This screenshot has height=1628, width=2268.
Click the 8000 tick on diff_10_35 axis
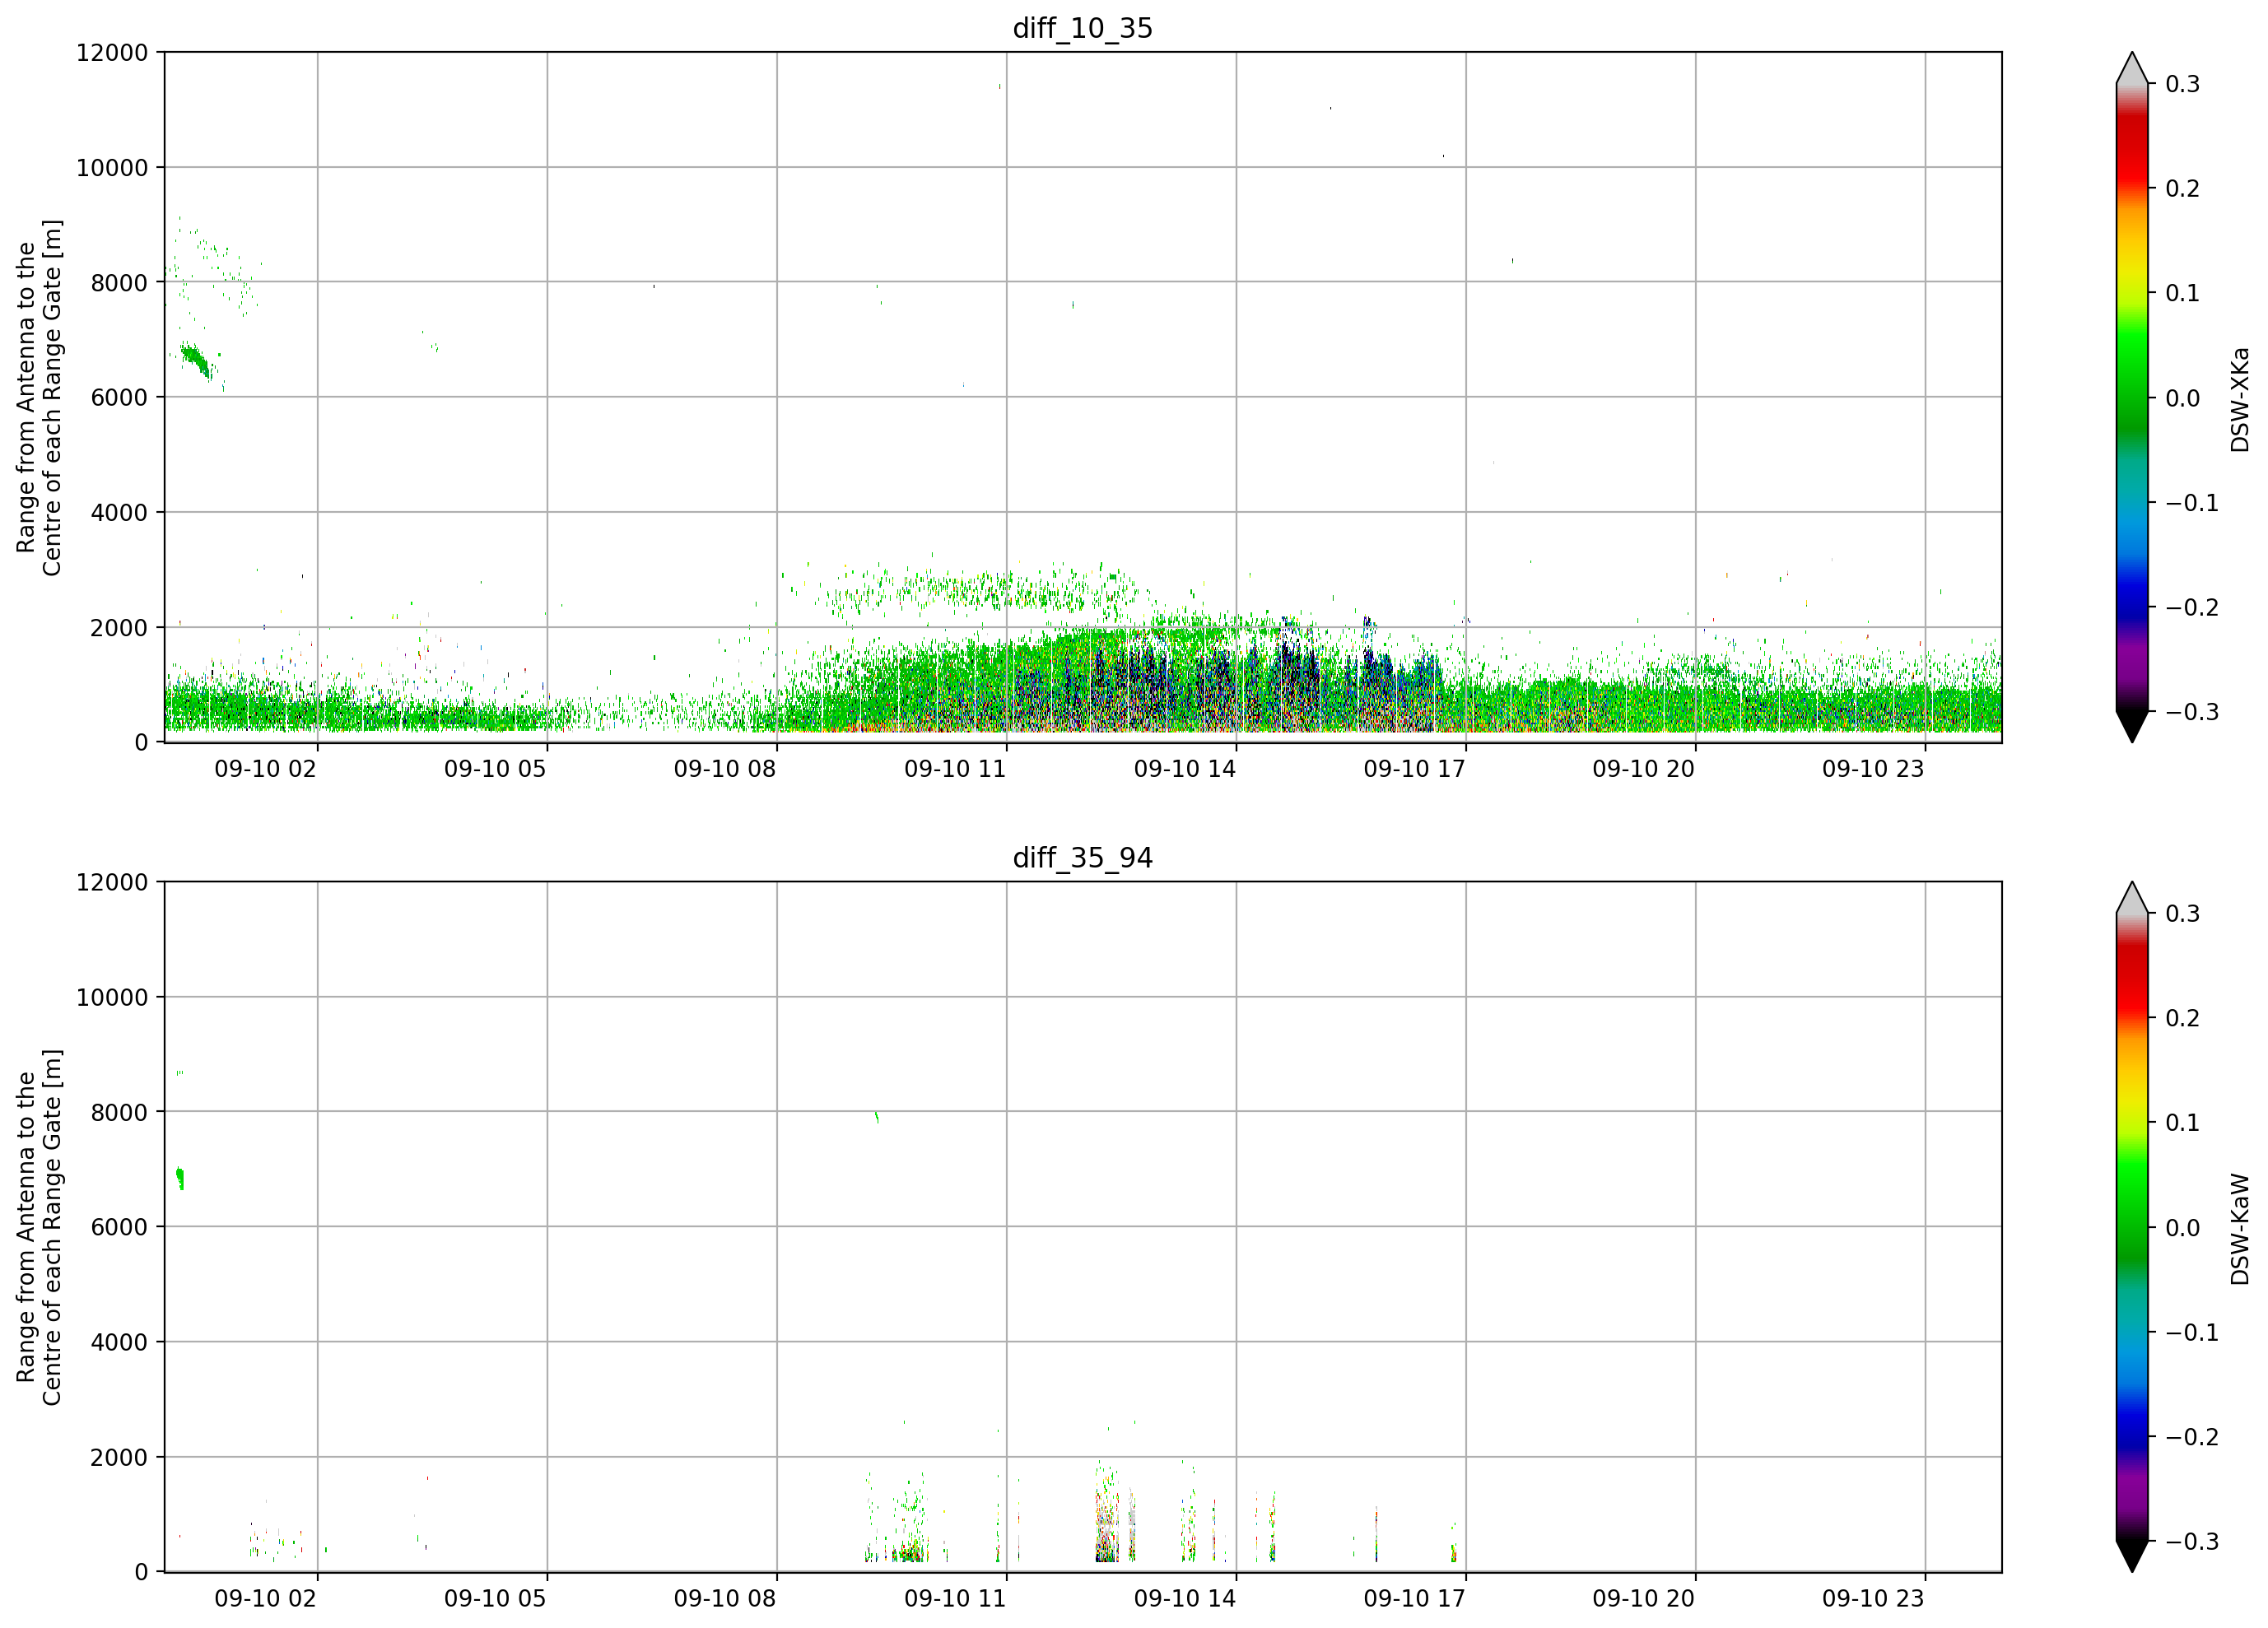click(x=119, y=283)
